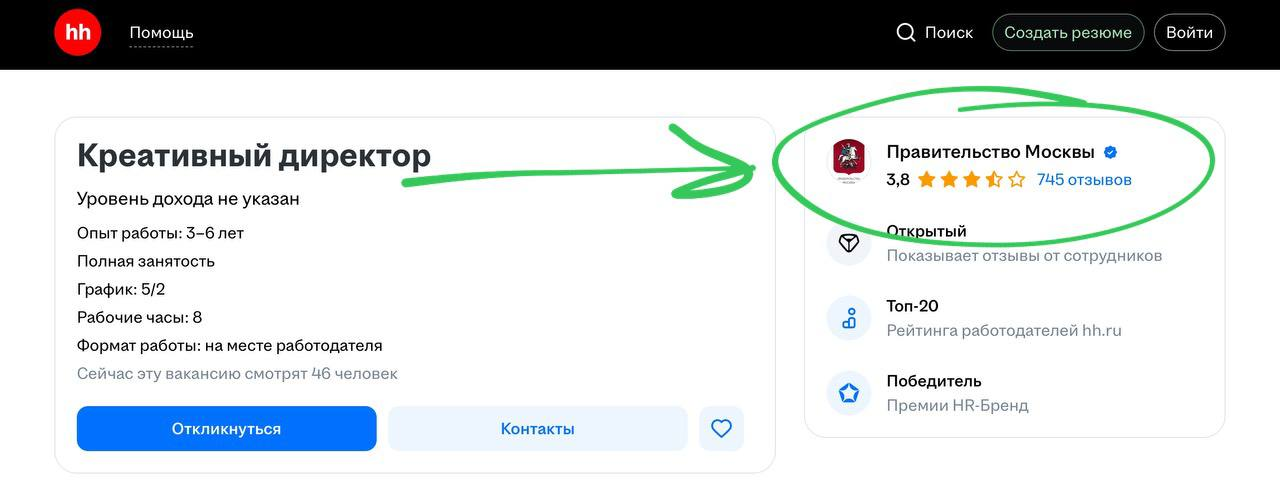
Task: Click the Победитель star award icon
Action: [849, 393]
